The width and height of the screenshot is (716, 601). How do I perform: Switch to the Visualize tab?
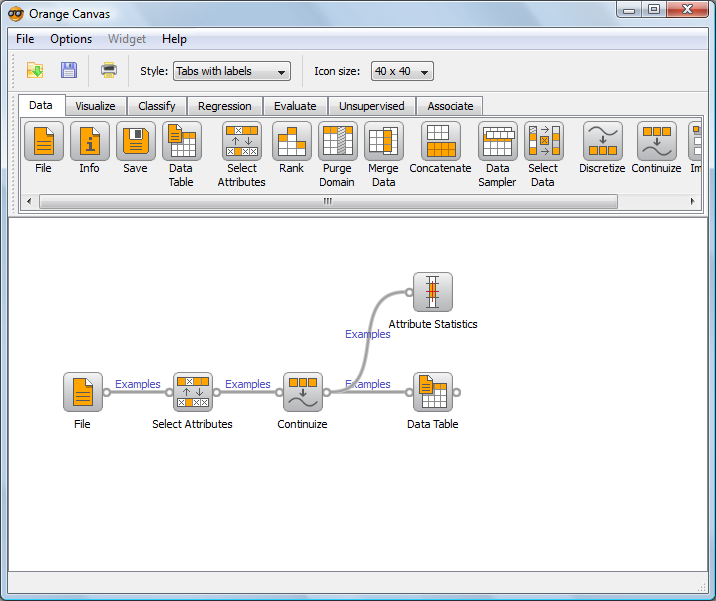95,106
